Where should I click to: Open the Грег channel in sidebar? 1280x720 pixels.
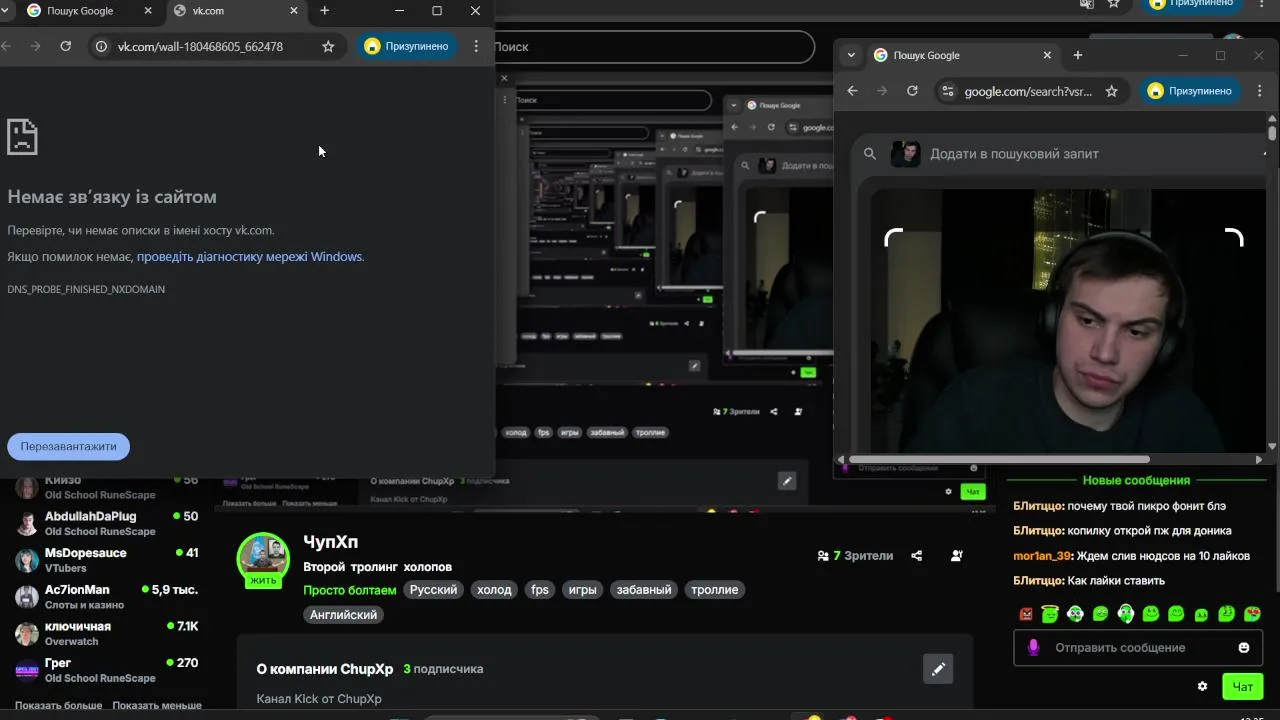(x=107, y=670)
